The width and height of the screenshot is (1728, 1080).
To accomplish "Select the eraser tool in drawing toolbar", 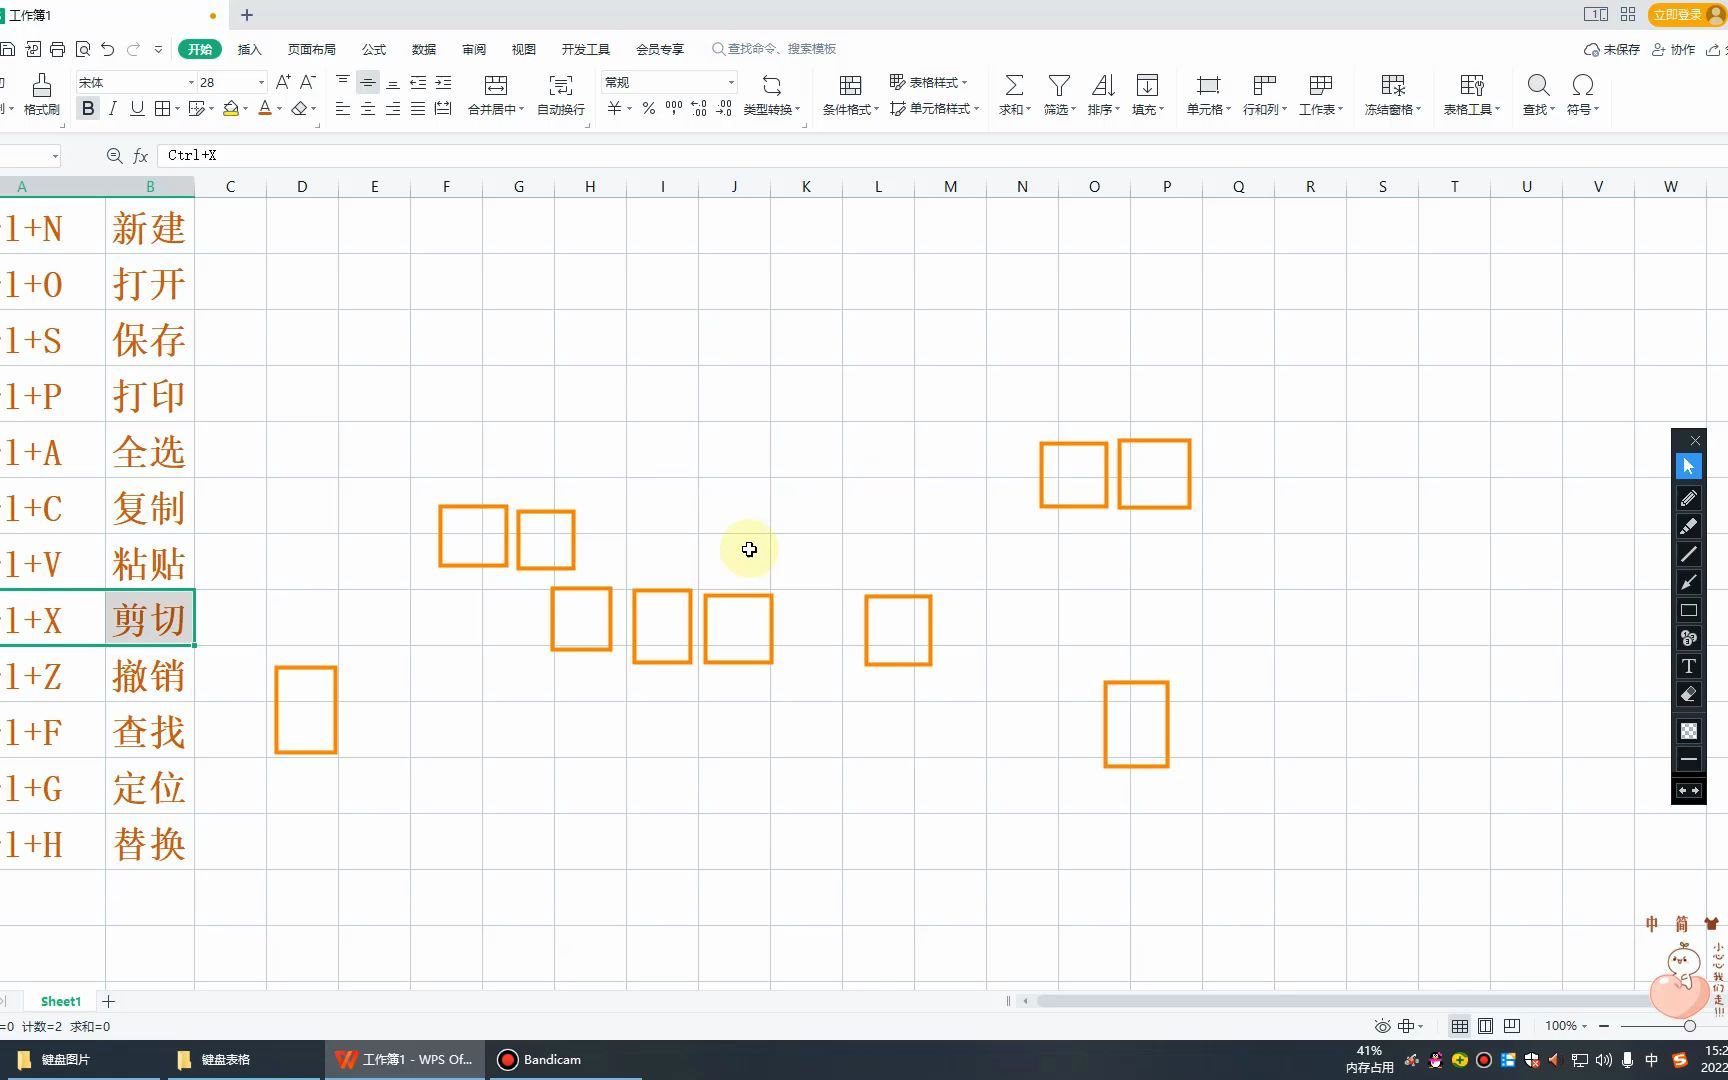I will click(x=1688, y=694).
